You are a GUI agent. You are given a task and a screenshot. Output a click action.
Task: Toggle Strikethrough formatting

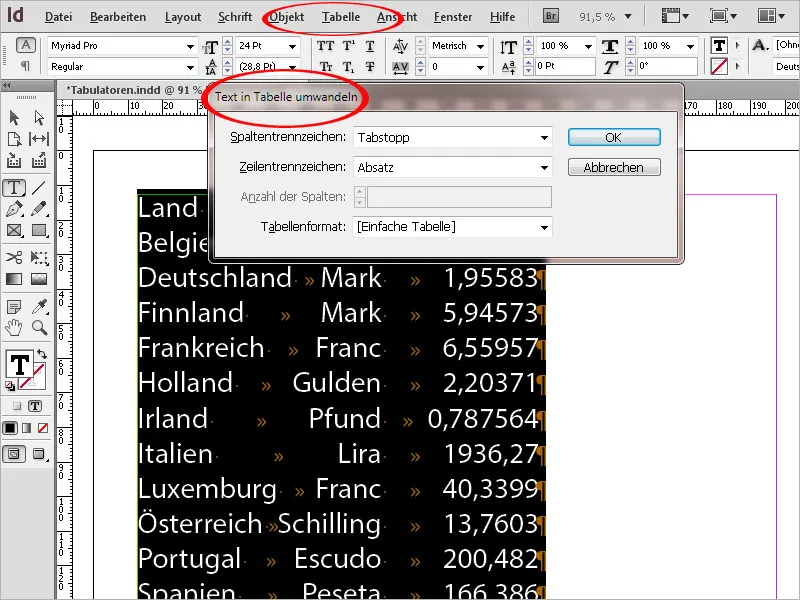[x=370, y=67]
